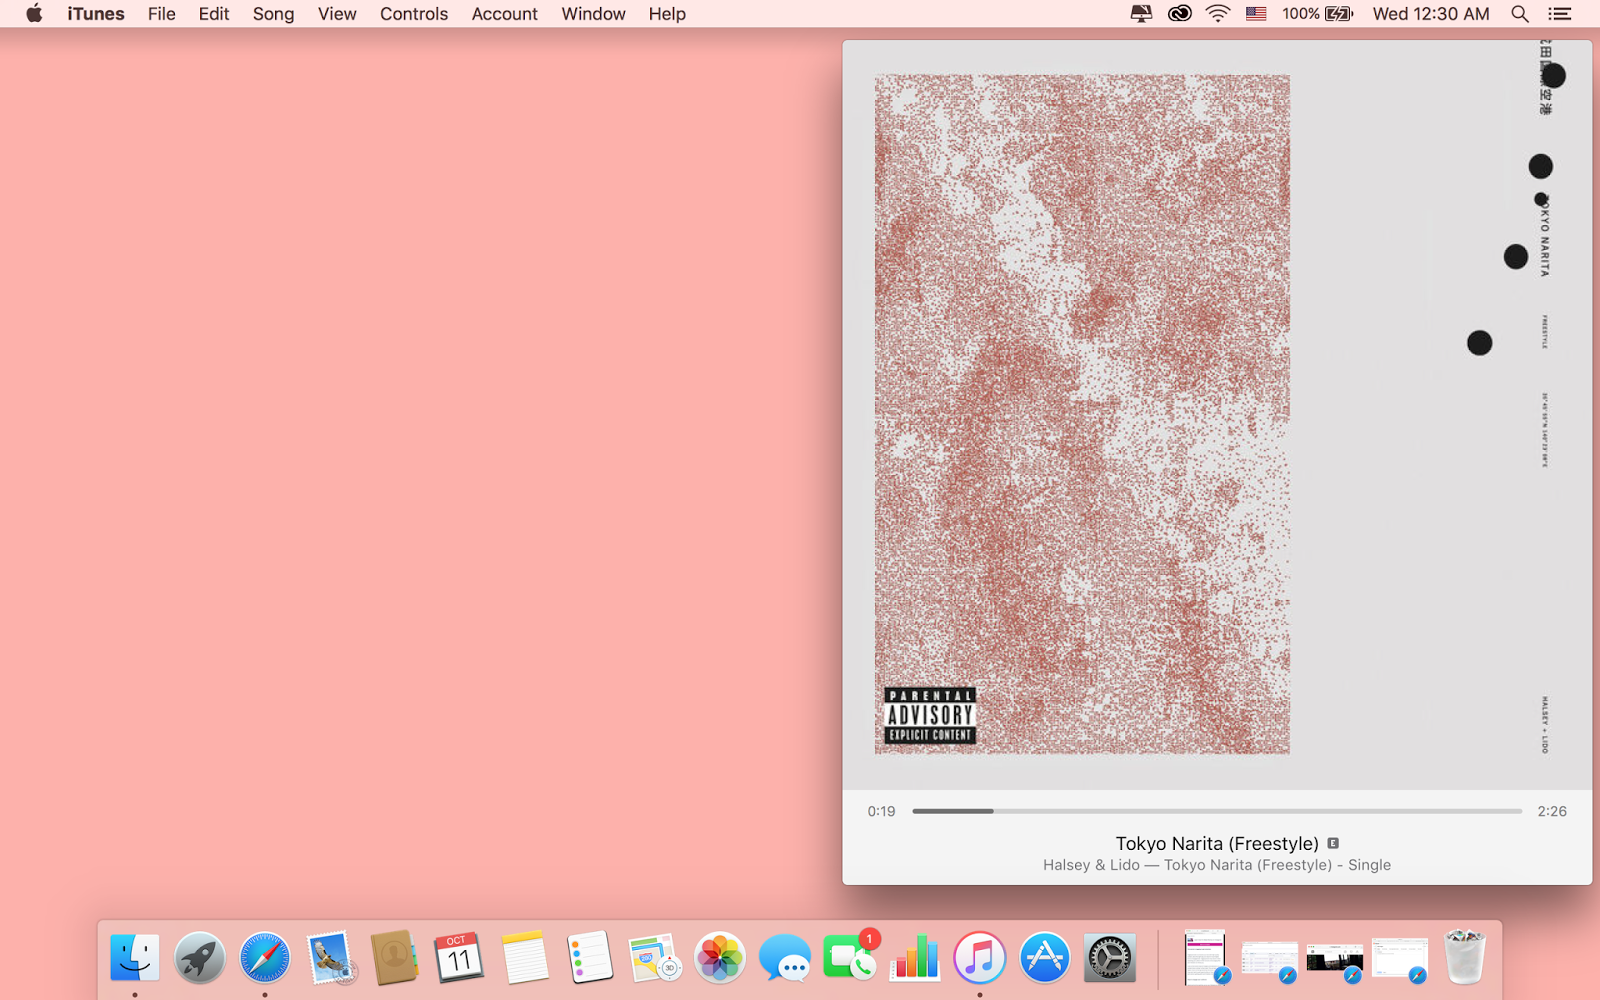Open FaceTime icon with notification badge
This screenshot has height=1000, width=1600.
pos(850,958)
